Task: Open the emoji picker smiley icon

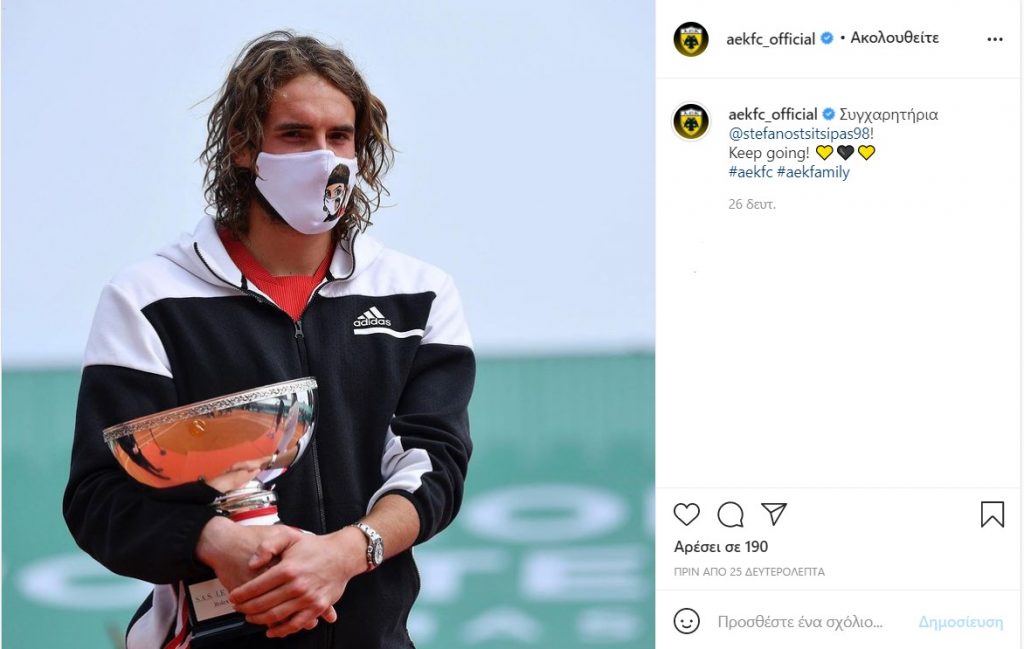Action: click(x=686, y=621)
